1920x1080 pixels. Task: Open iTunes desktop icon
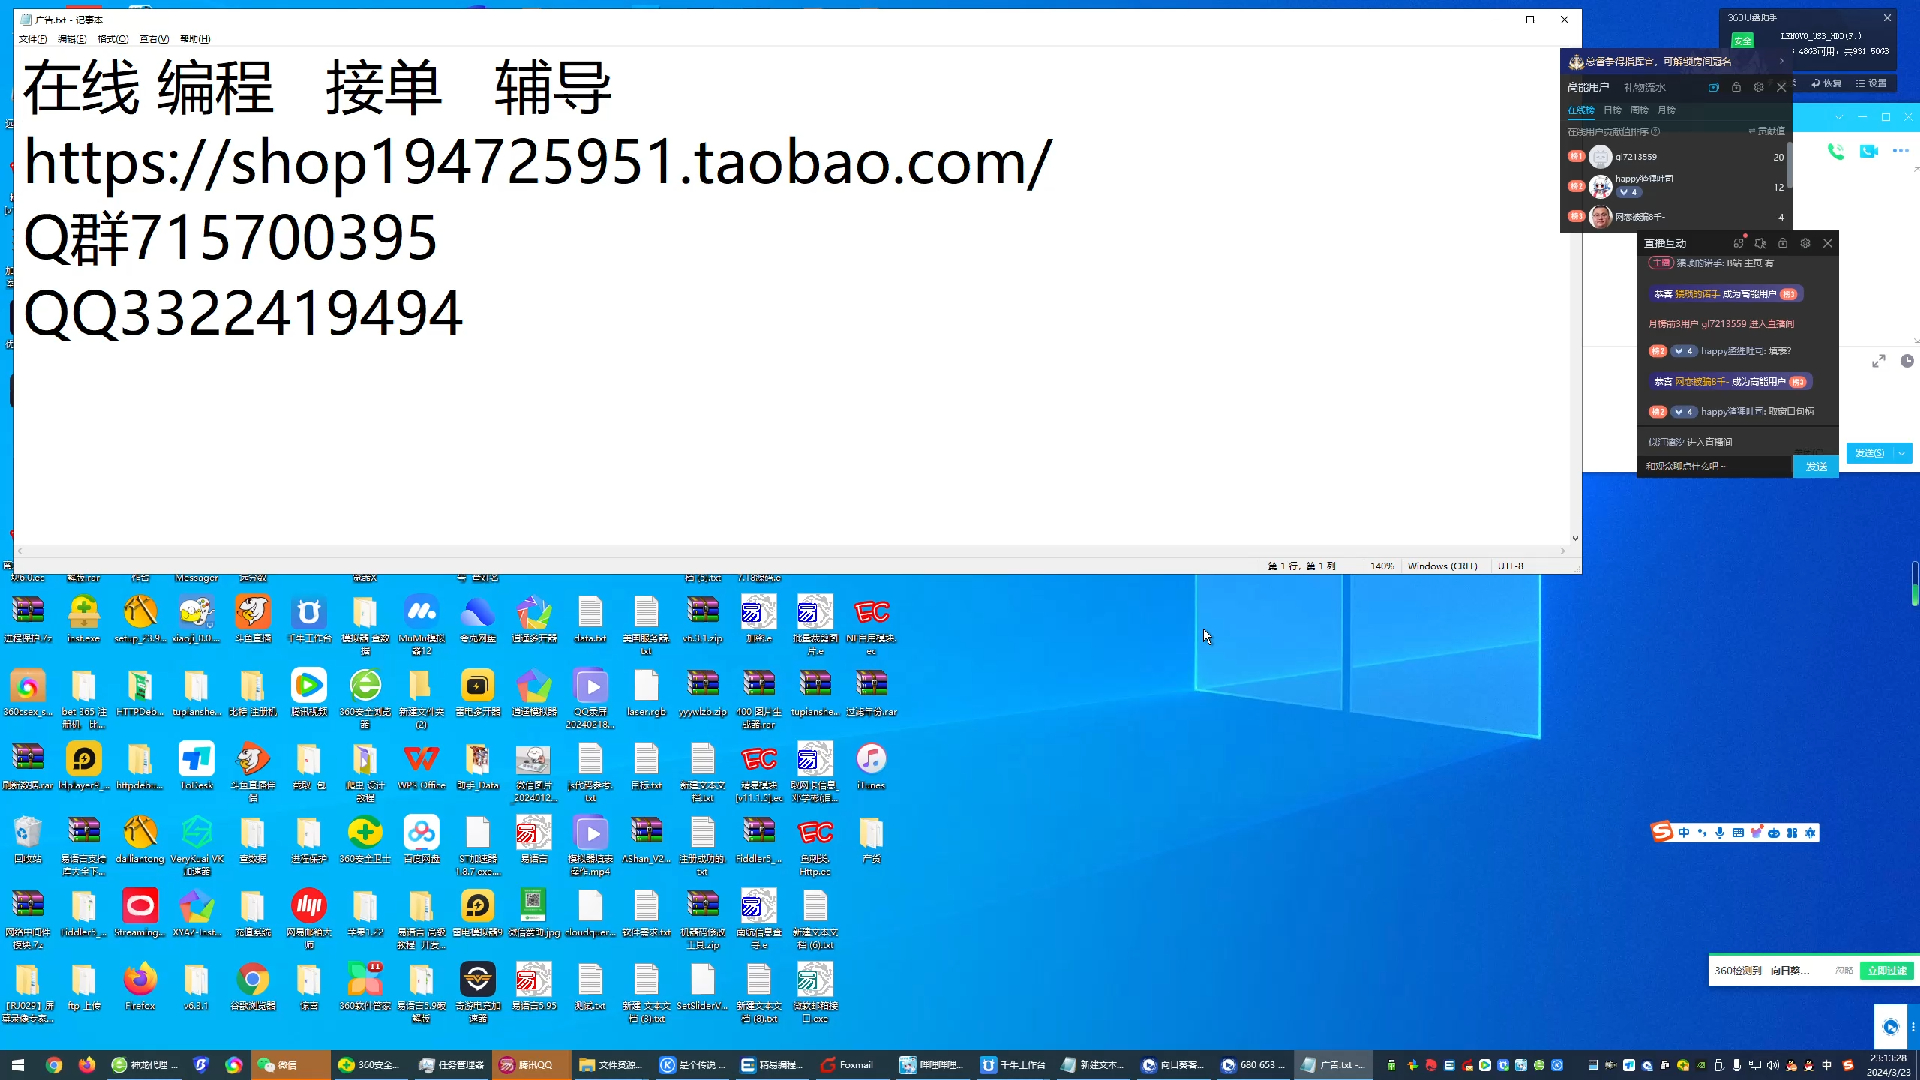[871, 766]
